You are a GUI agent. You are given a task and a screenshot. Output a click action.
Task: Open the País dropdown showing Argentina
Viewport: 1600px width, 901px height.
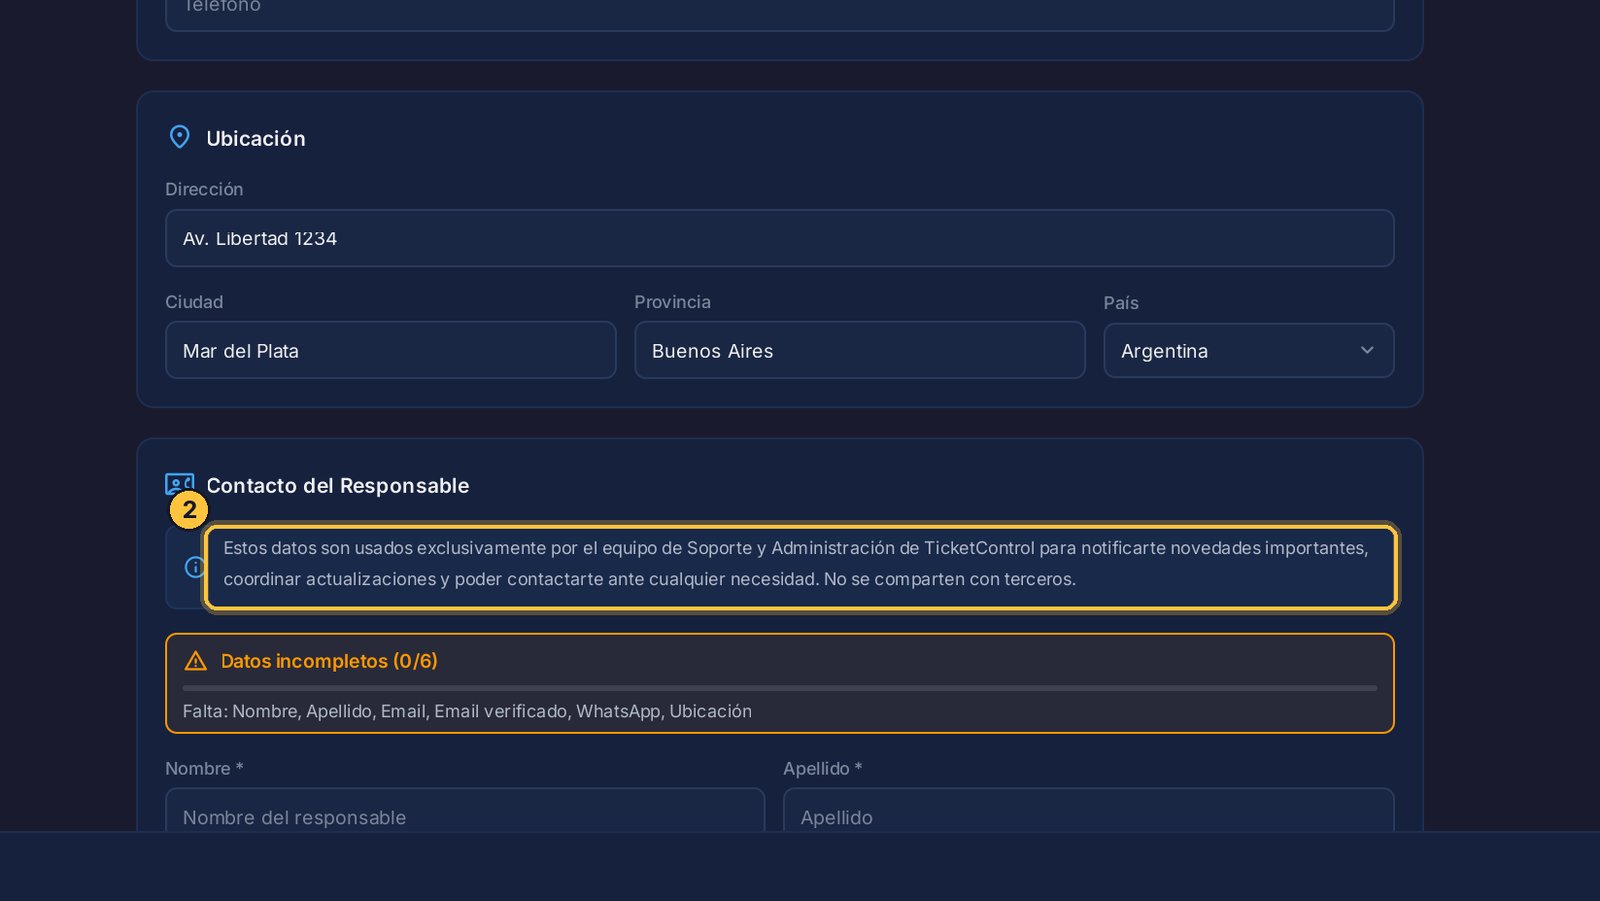[1248, 351]
